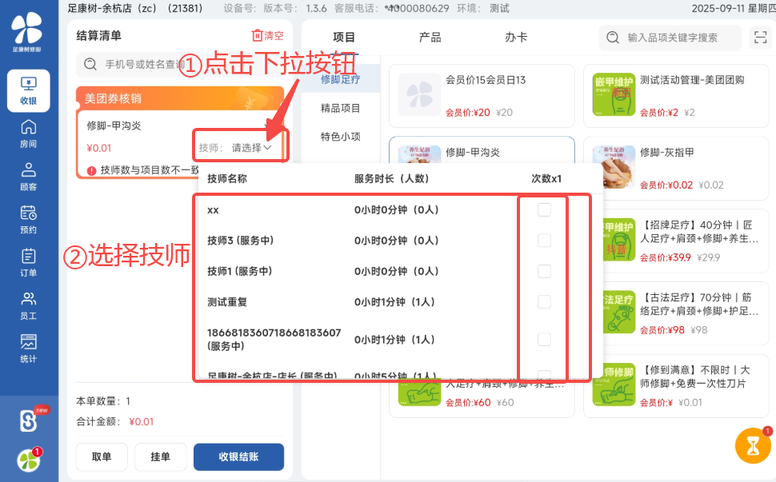Viewport: 776px width, 482px height.
Task: Select the 精品项目 category
Action: pos(340,108)
